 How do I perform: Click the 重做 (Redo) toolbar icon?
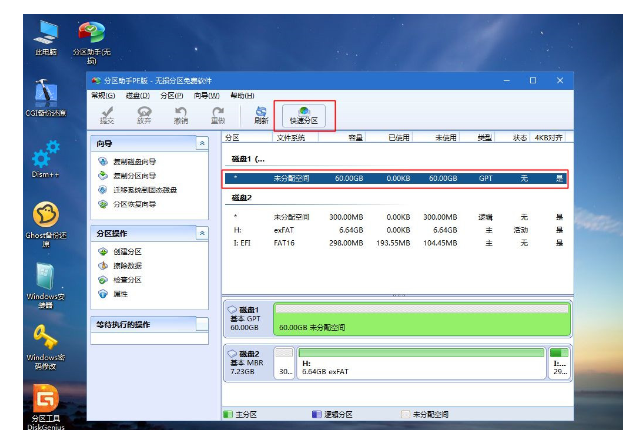click(x=218, y=115)
